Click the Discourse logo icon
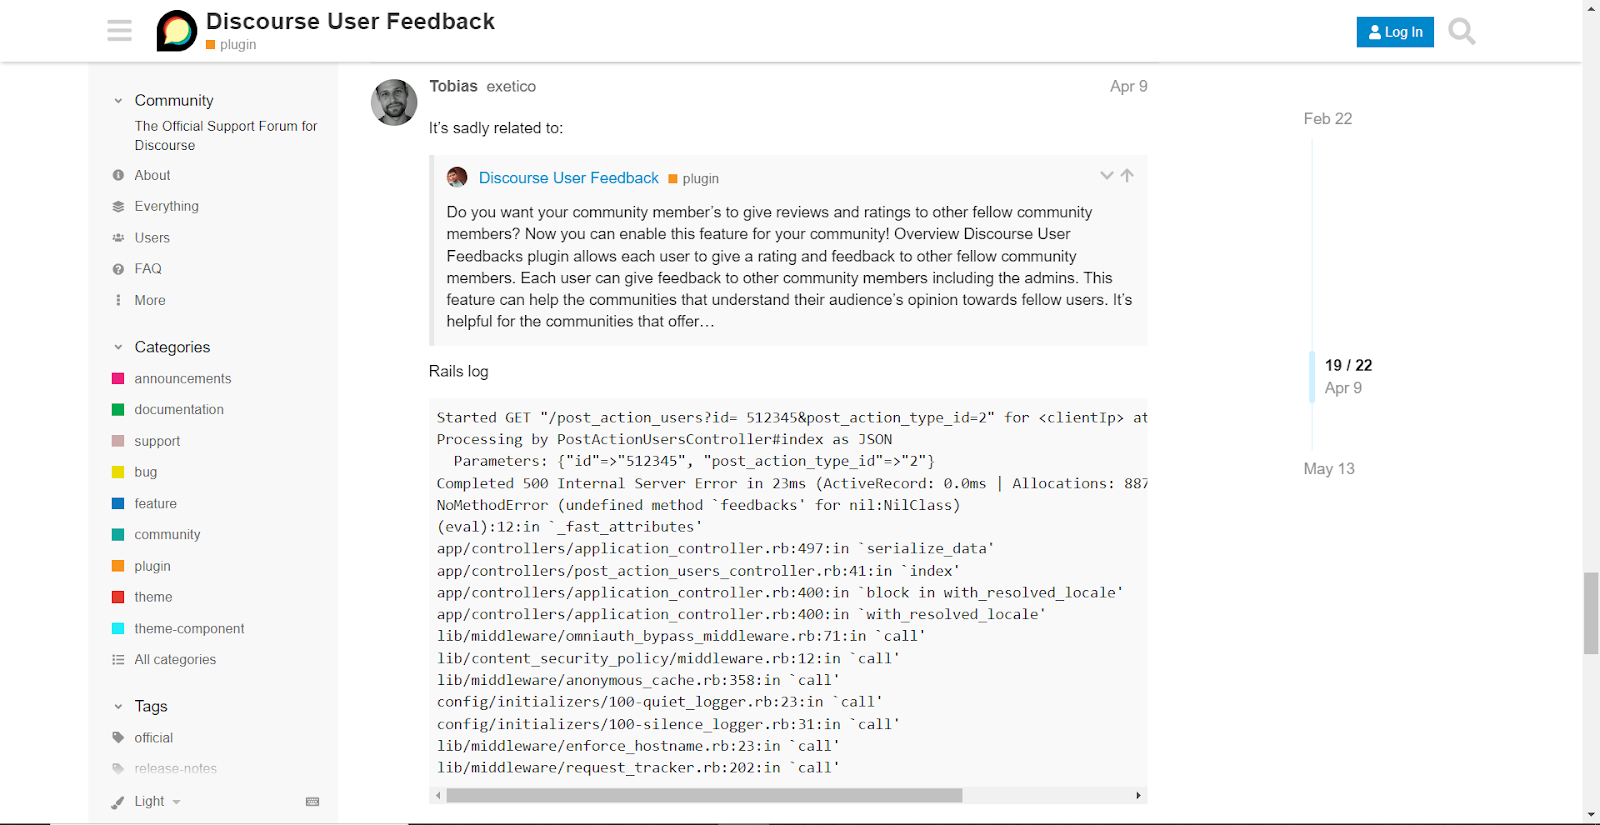Viewport: 1600px width, 825px height. click(x=177, y=31)
